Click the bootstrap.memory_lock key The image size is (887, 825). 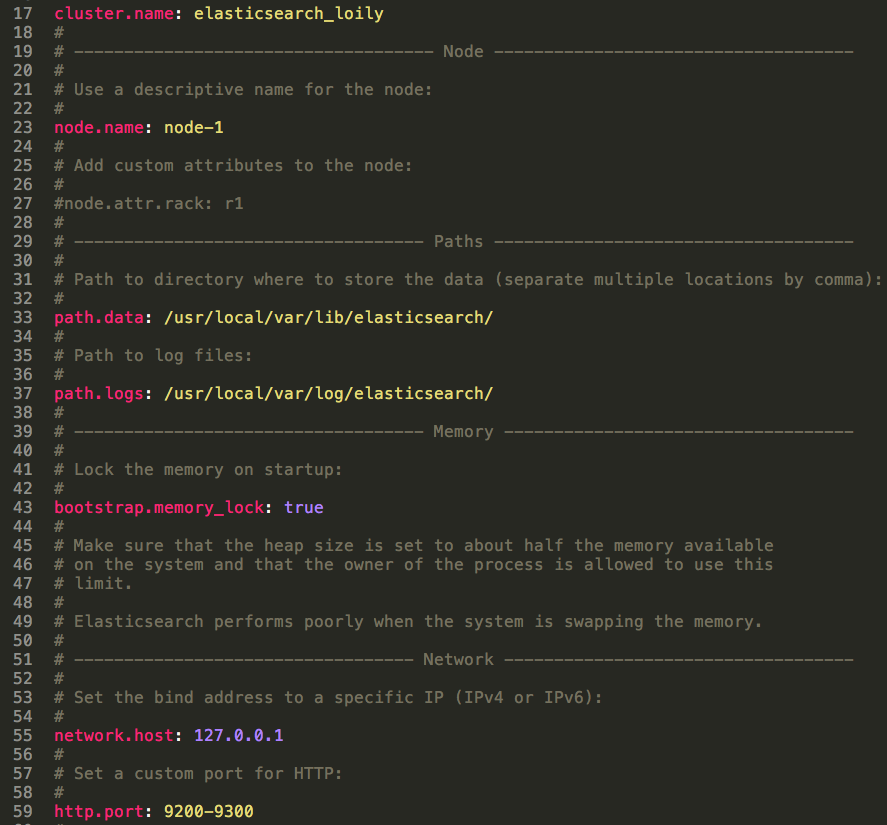[x=159, y=508]
